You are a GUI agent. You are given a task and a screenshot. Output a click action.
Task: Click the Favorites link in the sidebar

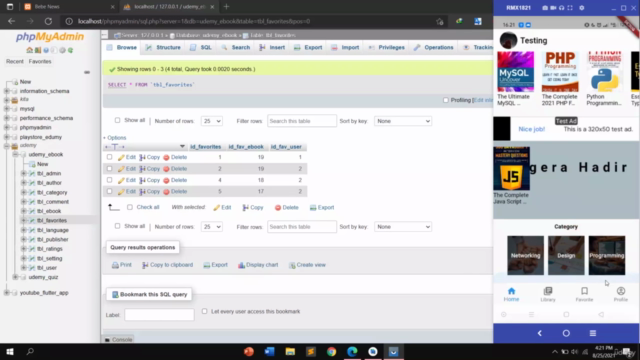coord(40,61)
